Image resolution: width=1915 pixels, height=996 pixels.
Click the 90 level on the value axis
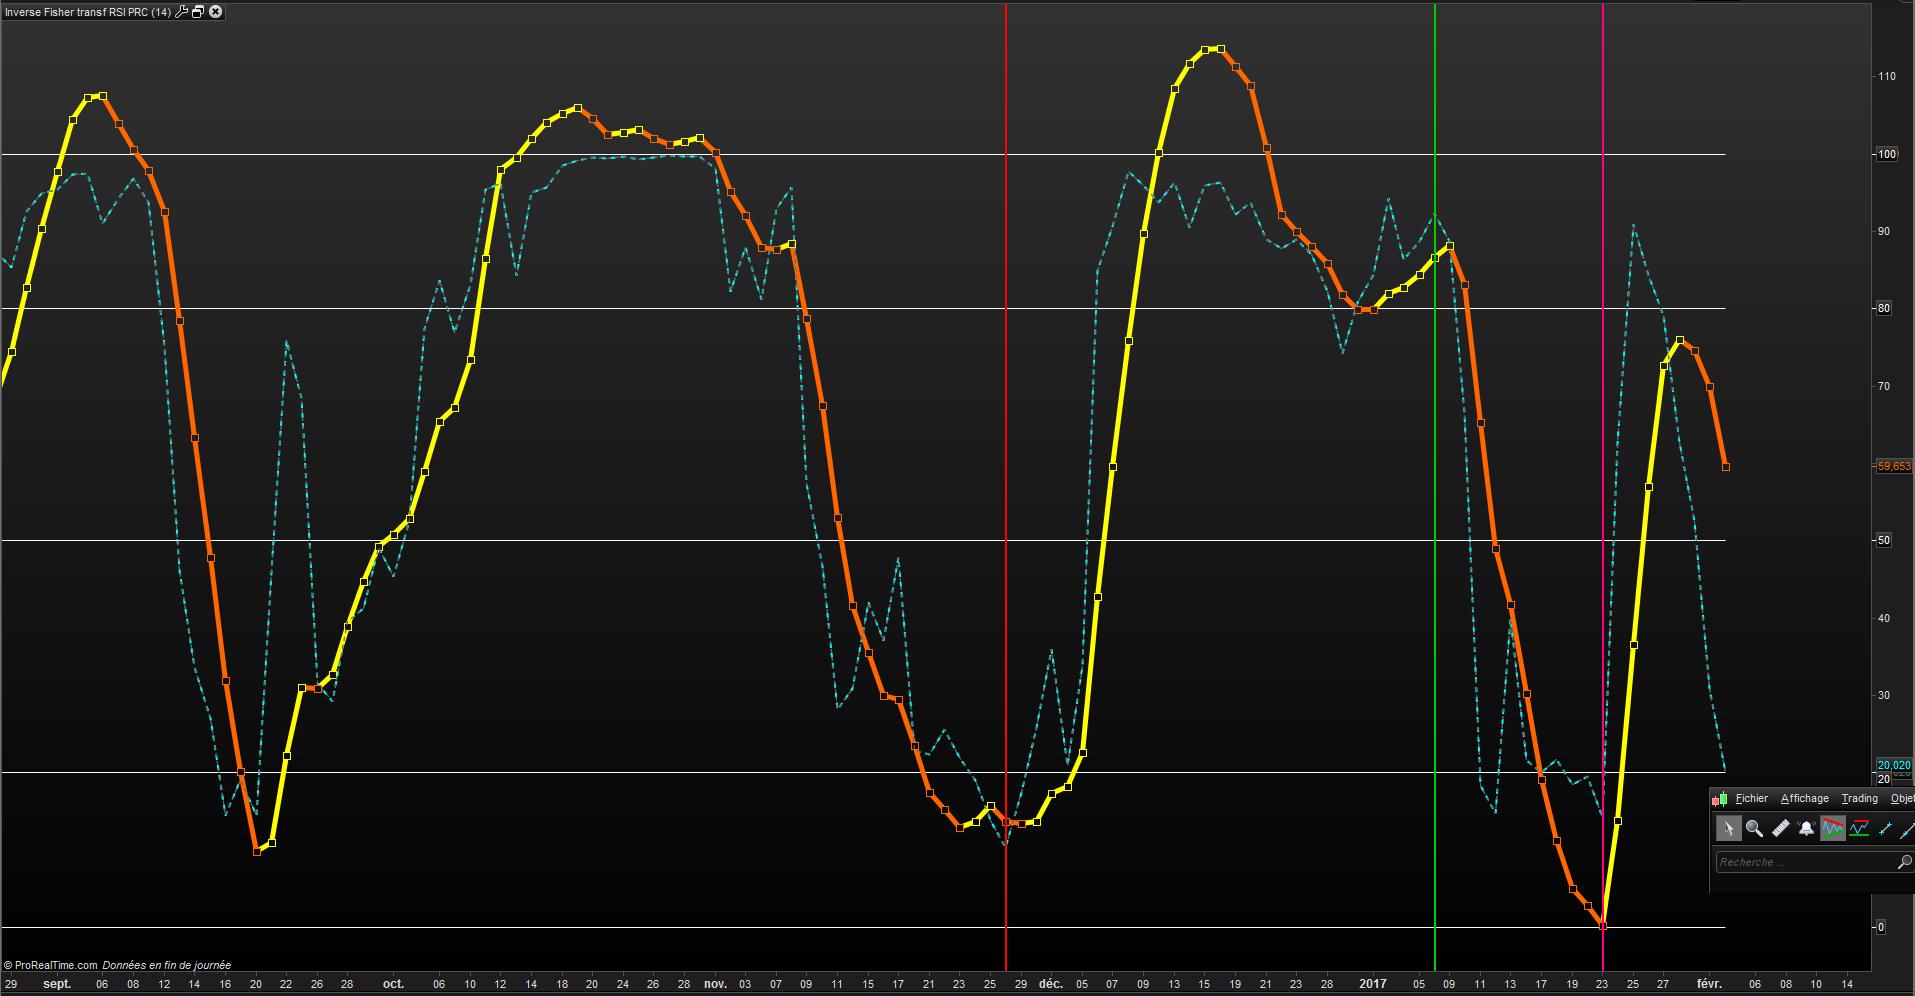point(1884,231)
